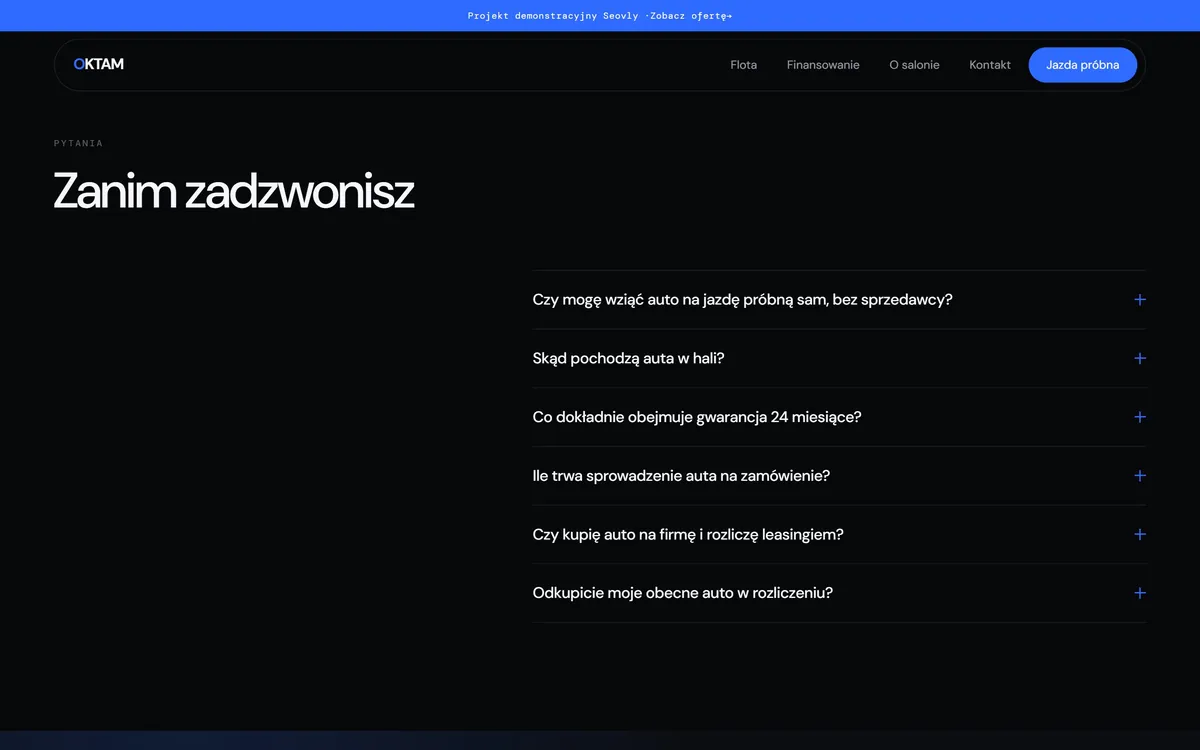Click plus icon for 'Ile trwa sprowadzenie auta' question
The width and height of the screenshot is (1200, 750).
point(1140,476)
